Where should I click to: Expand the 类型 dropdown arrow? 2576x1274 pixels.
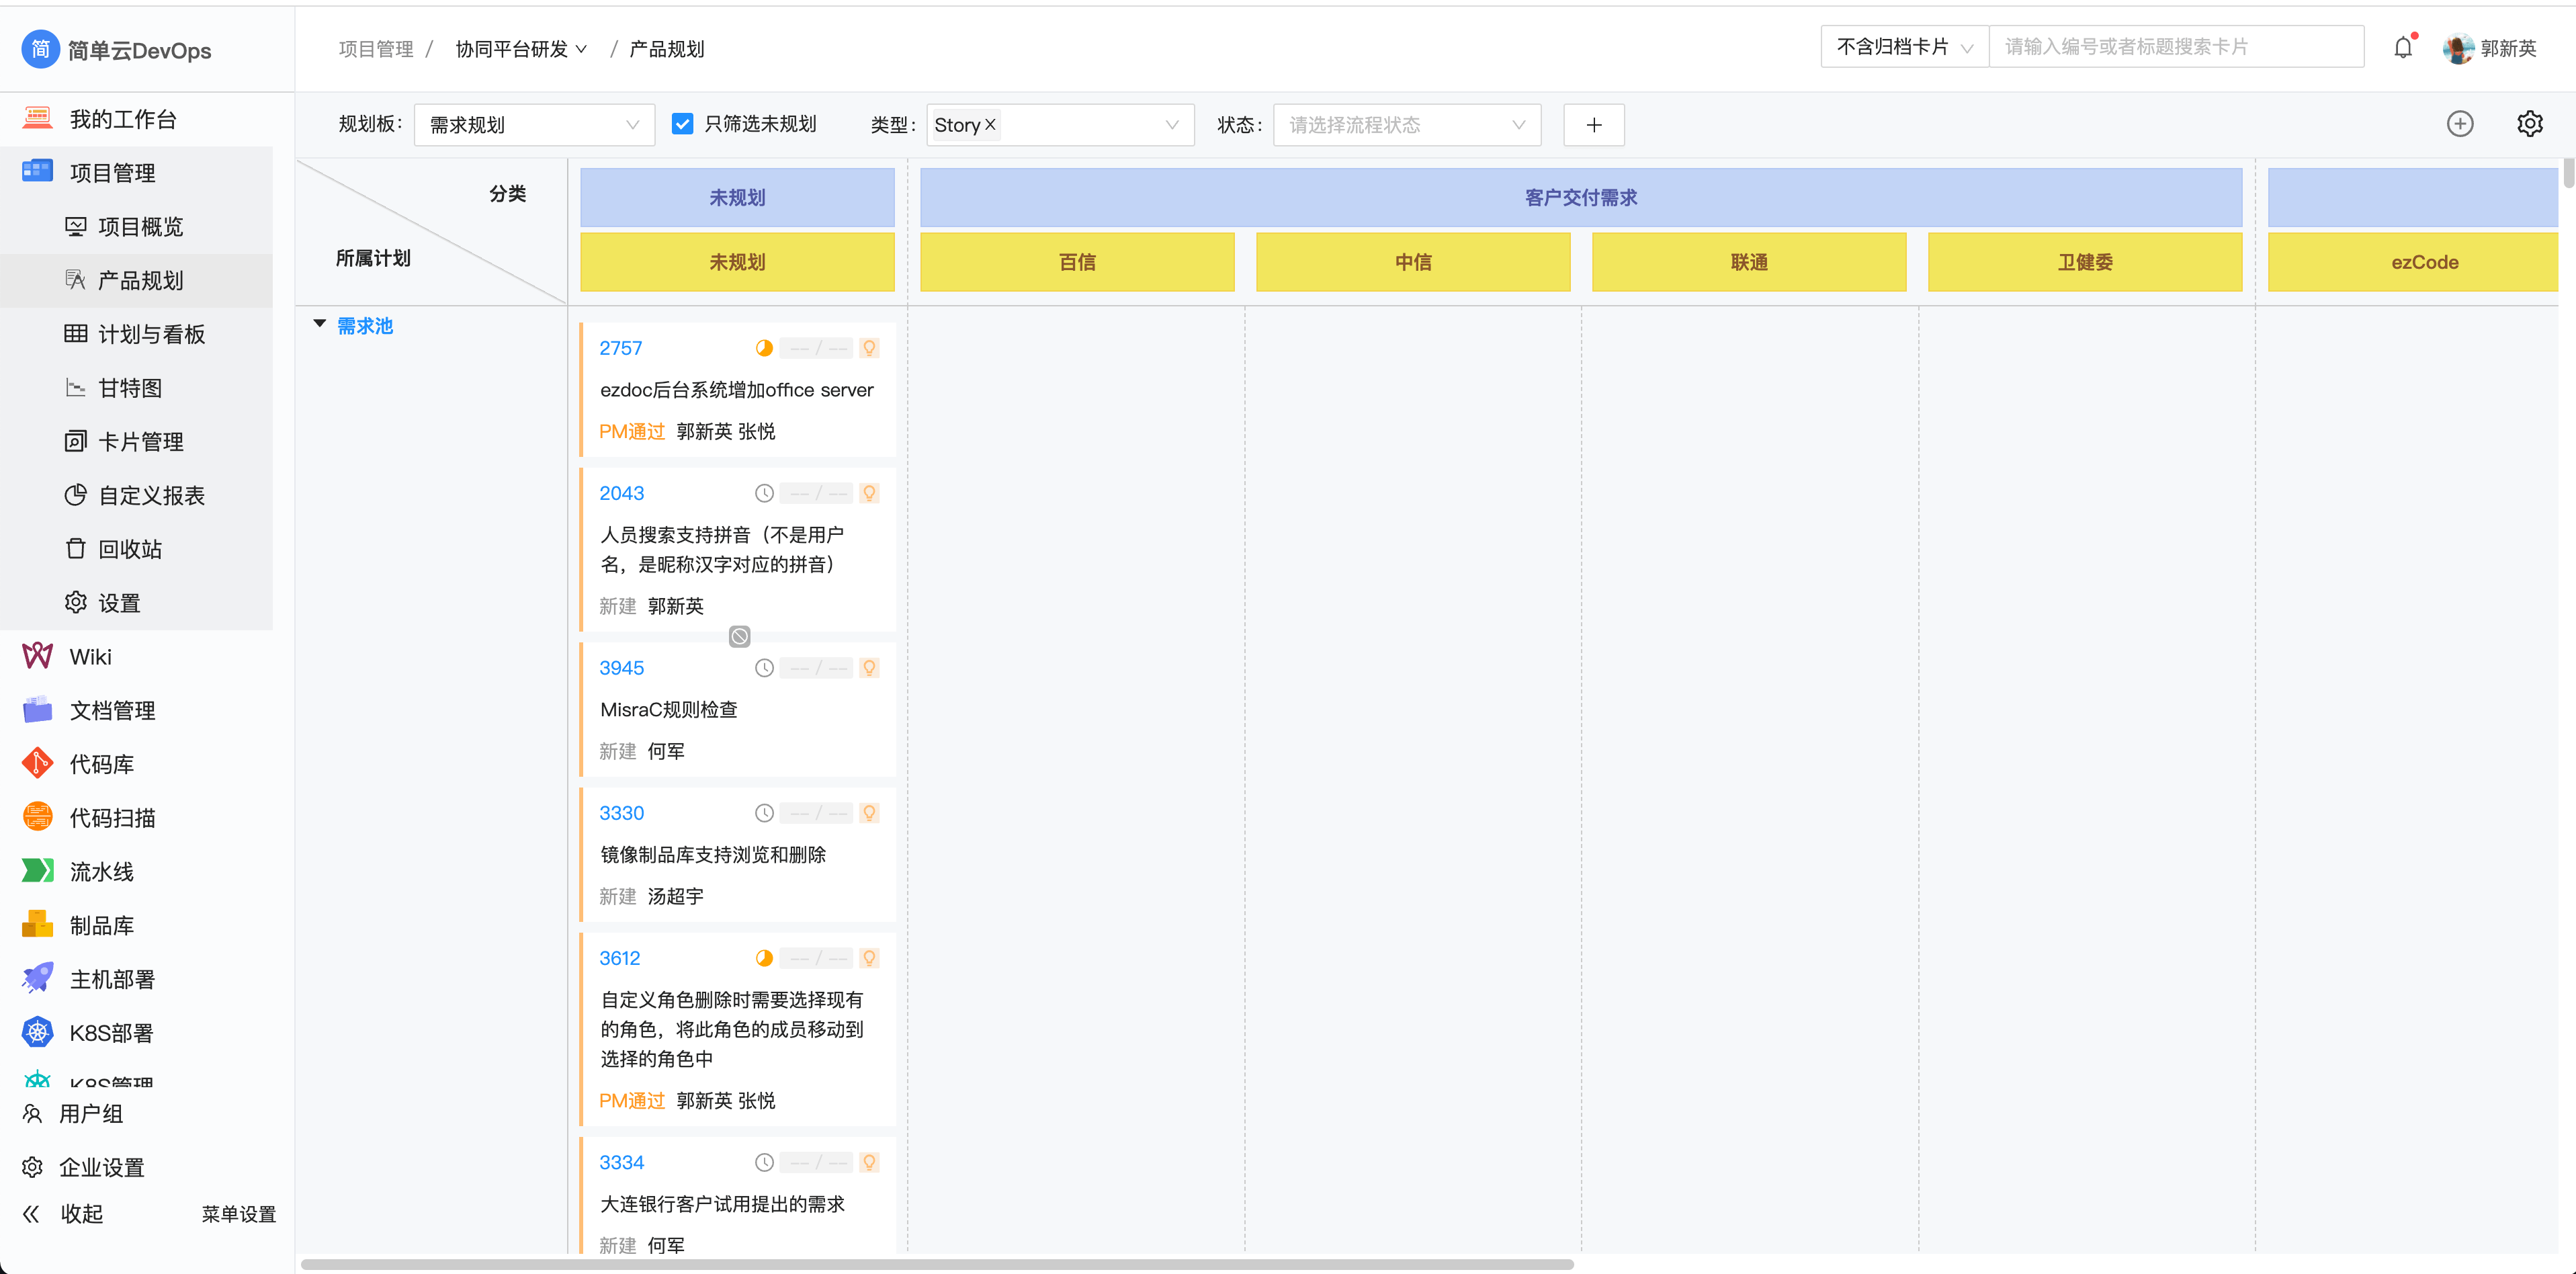click(x=1172, y=125)
